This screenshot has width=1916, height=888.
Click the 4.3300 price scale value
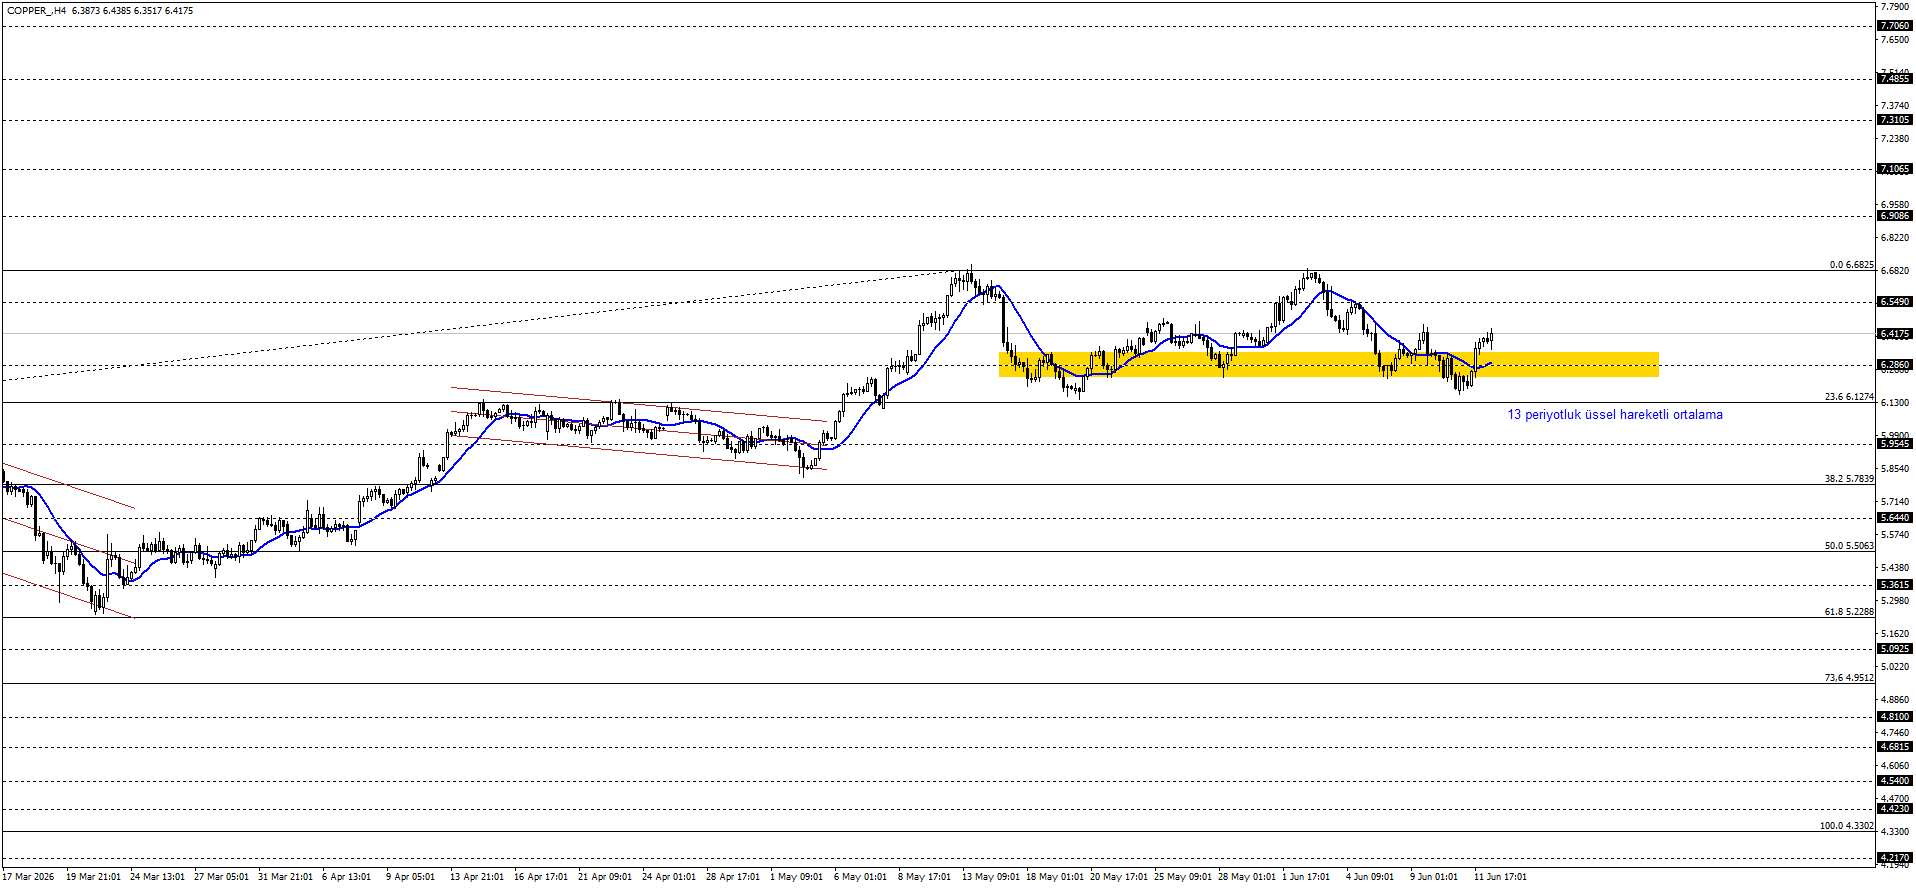pyautogui.click(x=1895, y=832)
